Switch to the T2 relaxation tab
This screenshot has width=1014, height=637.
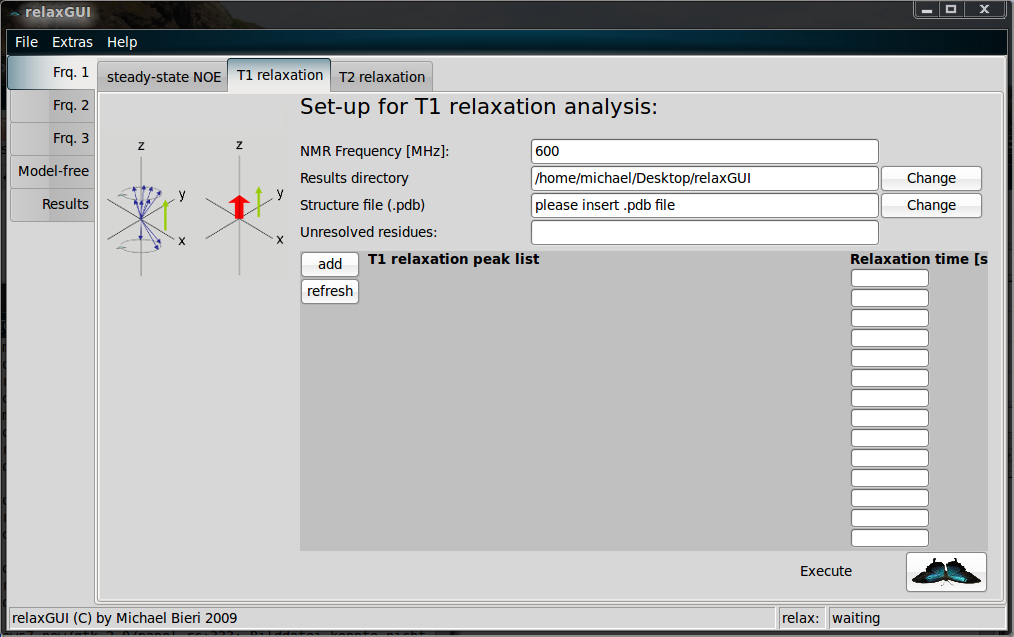point(381,77)
